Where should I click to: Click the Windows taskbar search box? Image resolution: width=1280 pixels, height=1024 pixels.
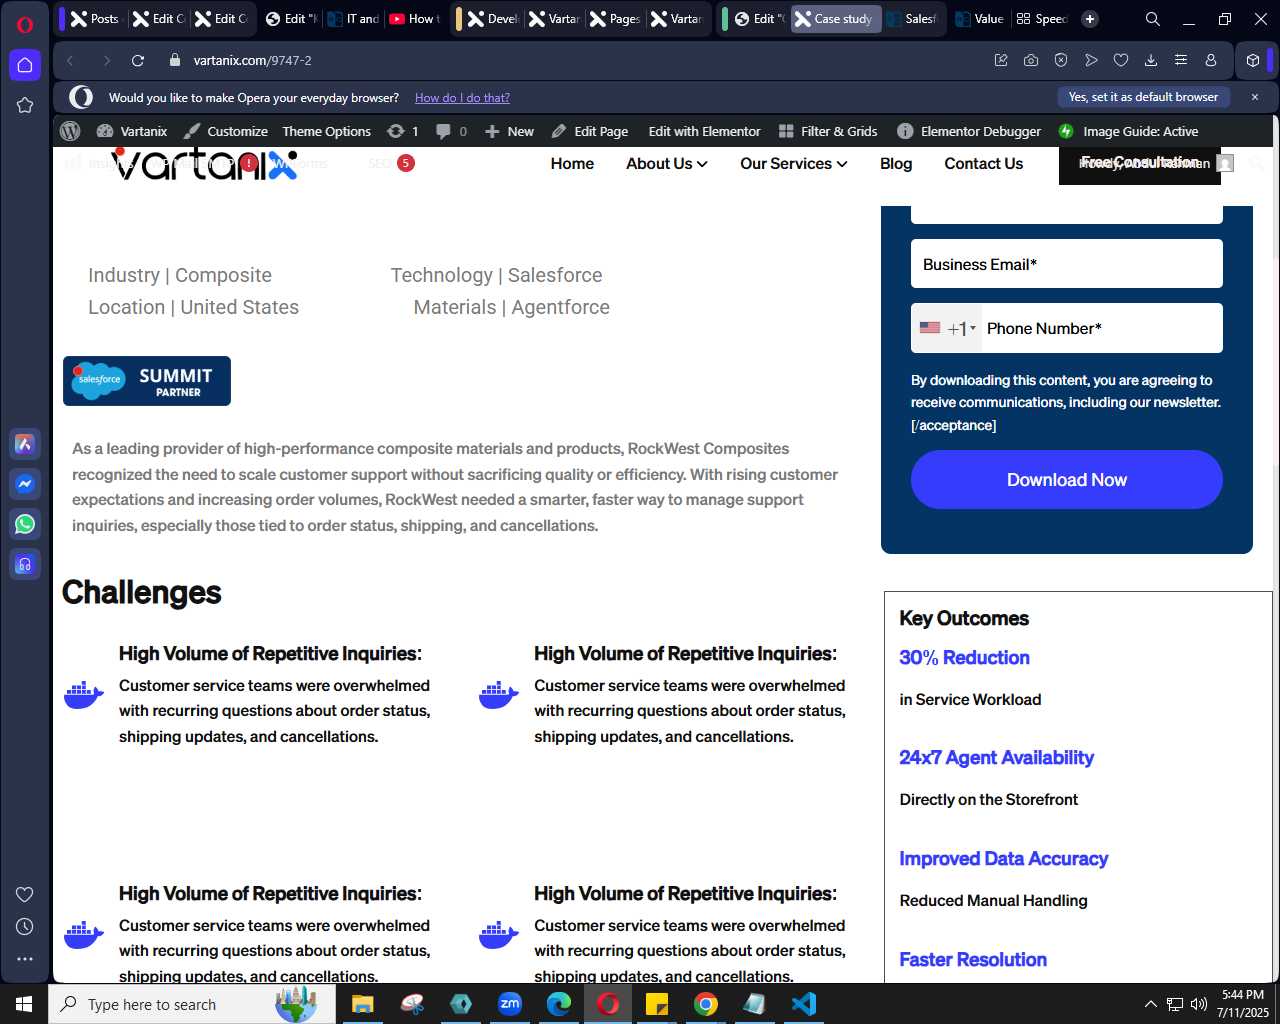(192, 1004)
